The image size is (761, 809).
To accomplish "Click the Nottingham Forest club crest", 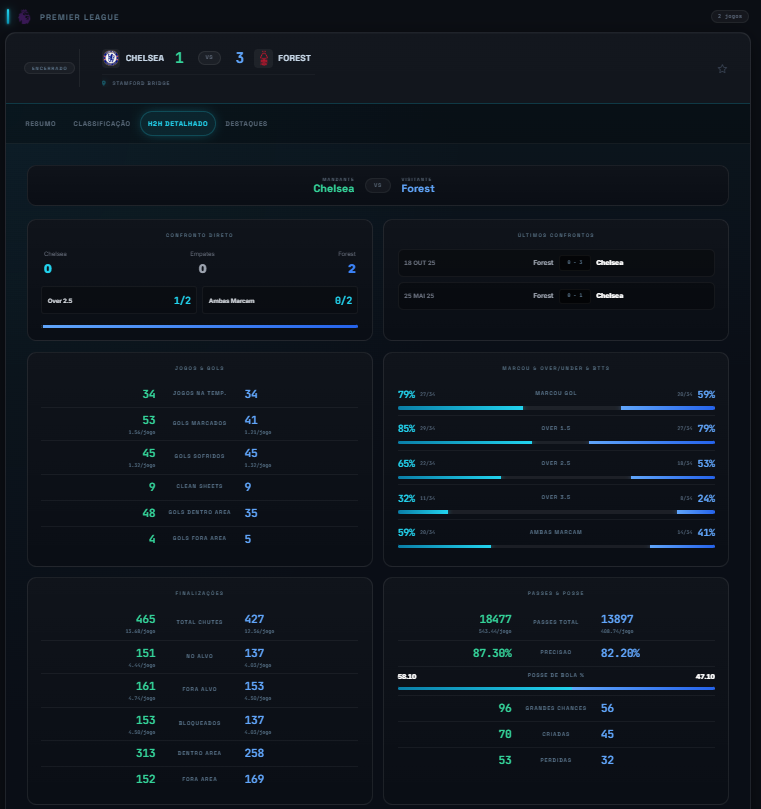I will pos(264,58).
